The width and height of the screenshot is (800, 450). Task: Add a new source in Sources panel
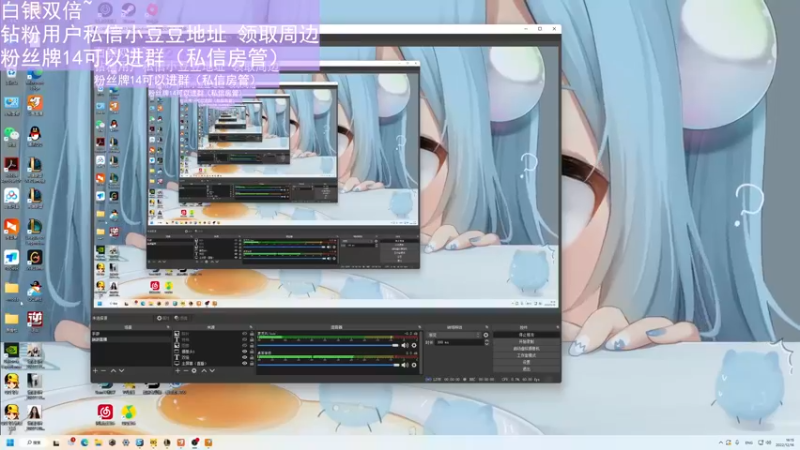pos(178,371)
